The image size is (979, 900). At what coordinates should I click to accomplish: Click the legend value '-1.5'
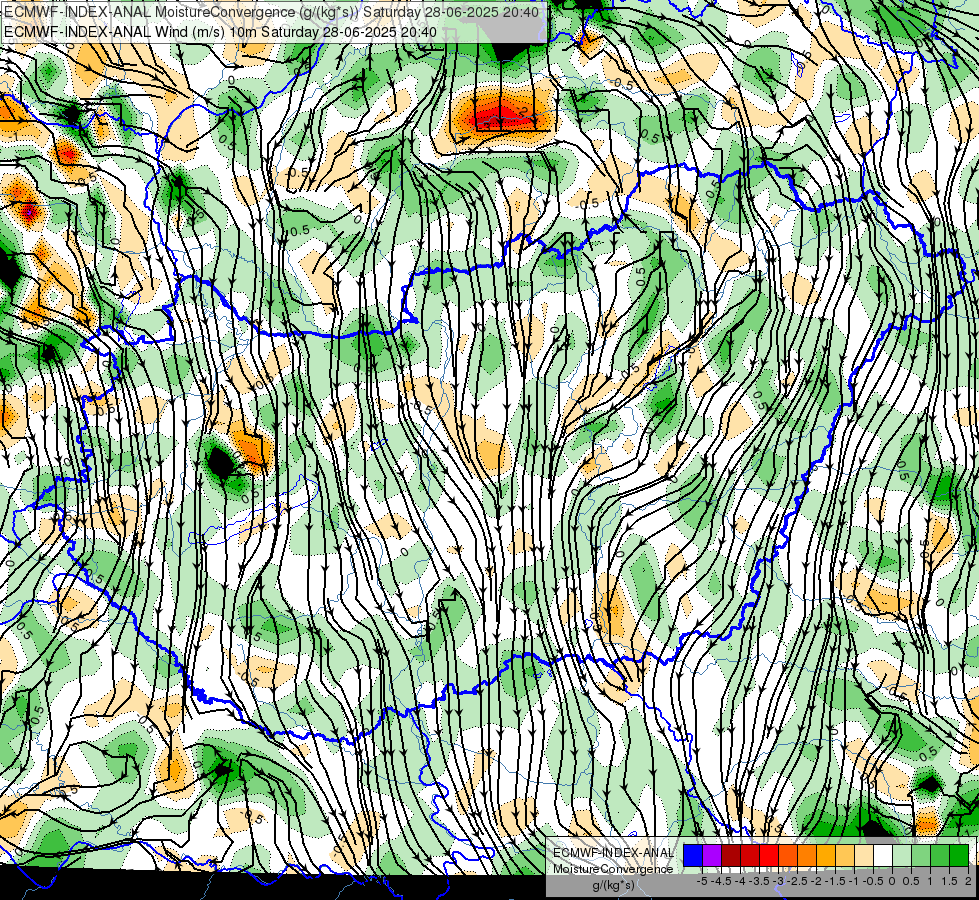click(x=835, y=881)
